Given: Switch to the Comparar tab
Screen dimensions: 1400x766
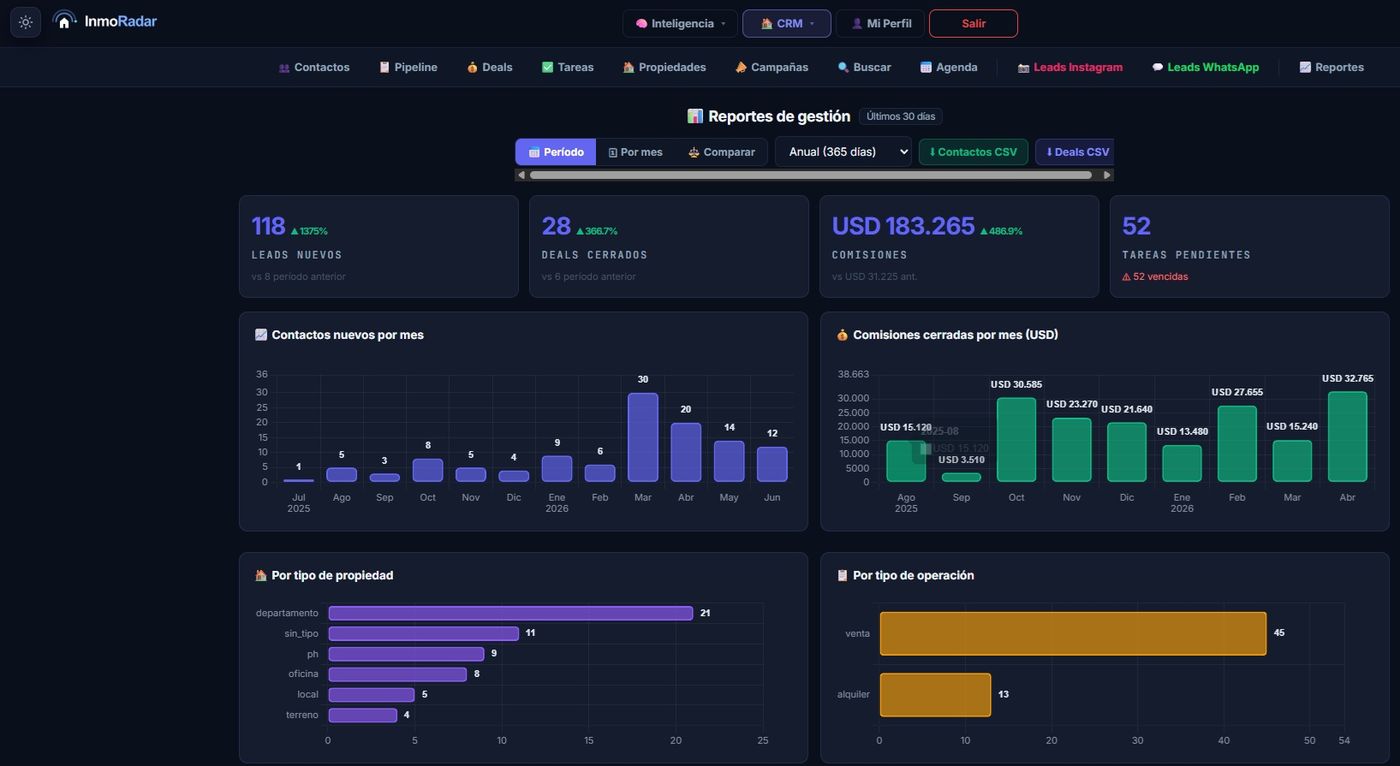Looking at the screenshot, I should click(x=721, y=152).
